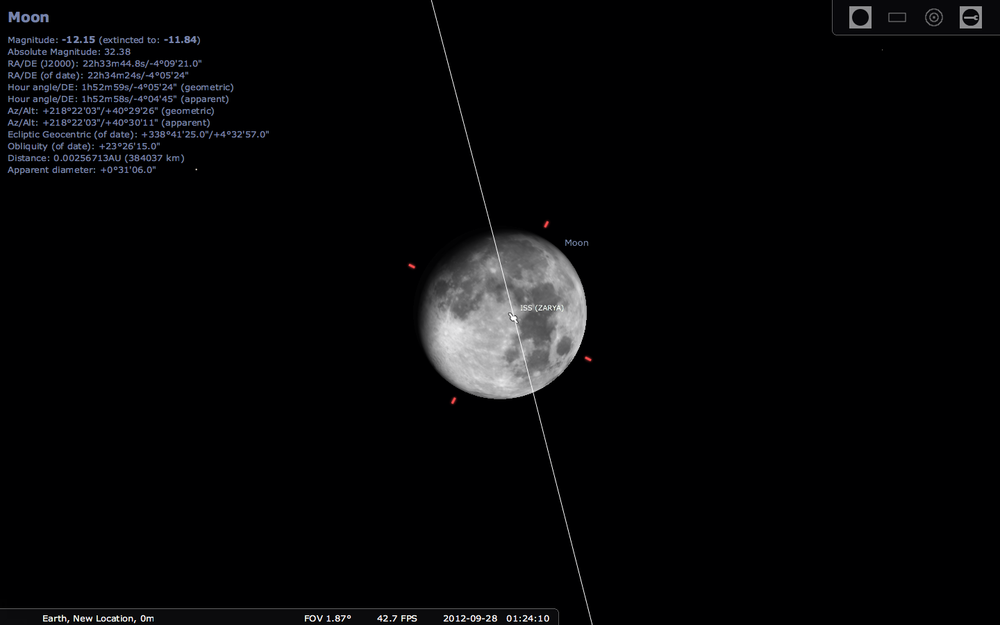Click the Moon heading in info panel
The height and width of the screenshot is (625, 1000).
(x=28, y=16)
